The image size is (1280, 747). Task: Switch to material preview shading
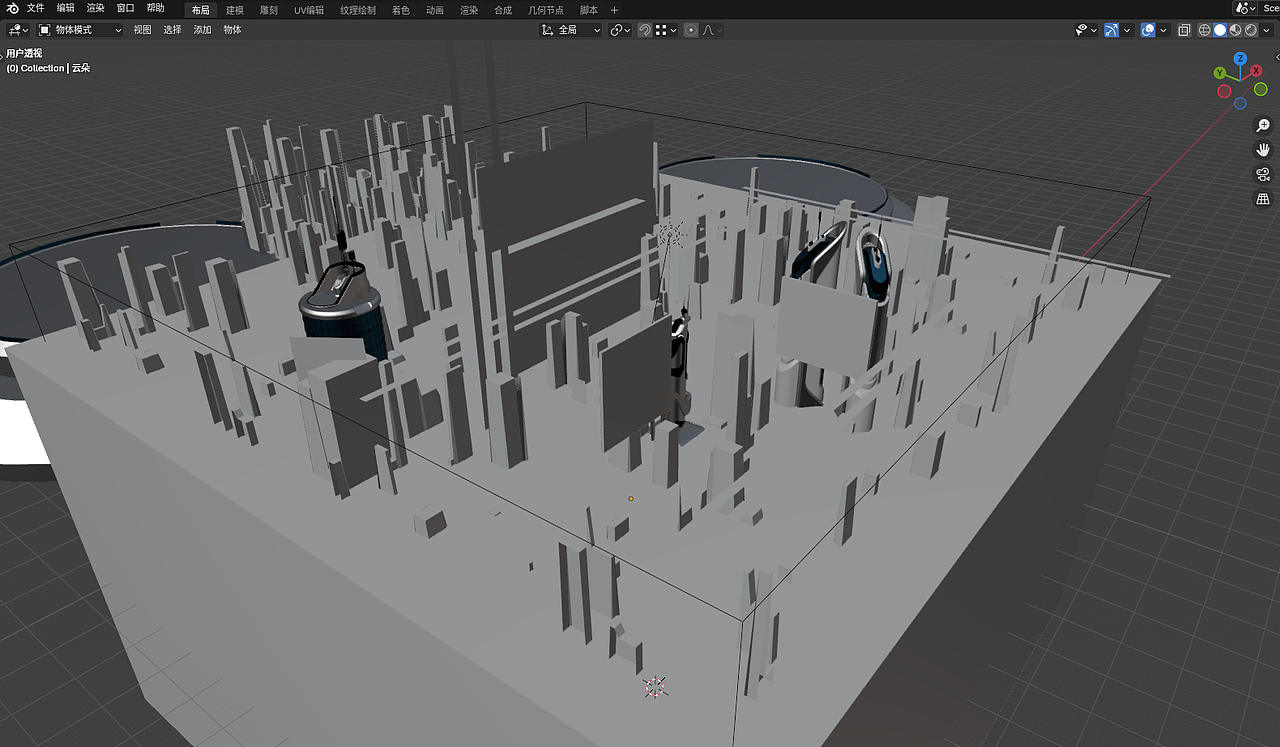tap(1236, 30)
